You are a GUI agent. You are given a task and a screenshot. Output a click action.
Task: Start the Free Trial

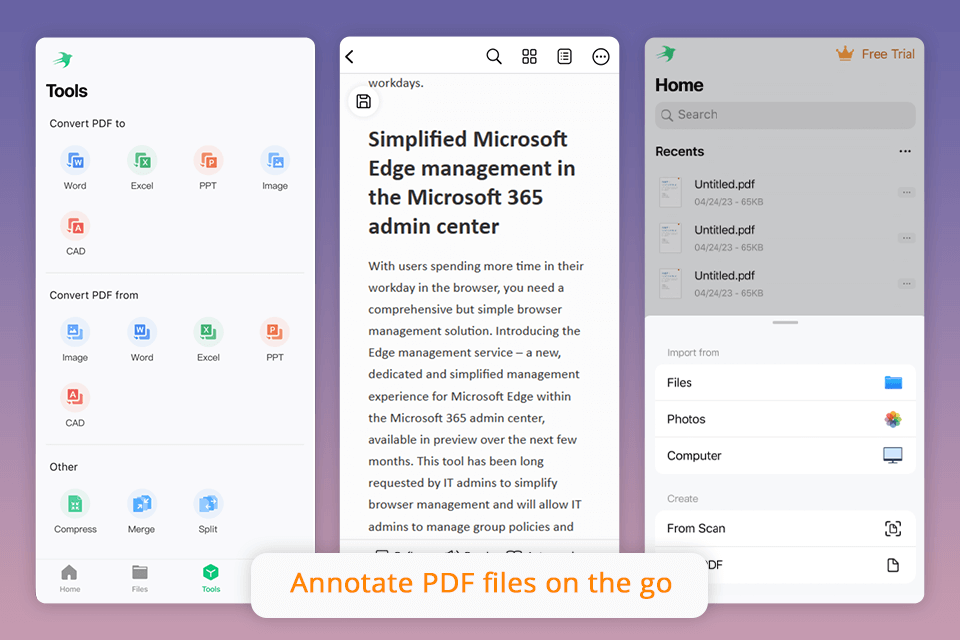(876, 54)
